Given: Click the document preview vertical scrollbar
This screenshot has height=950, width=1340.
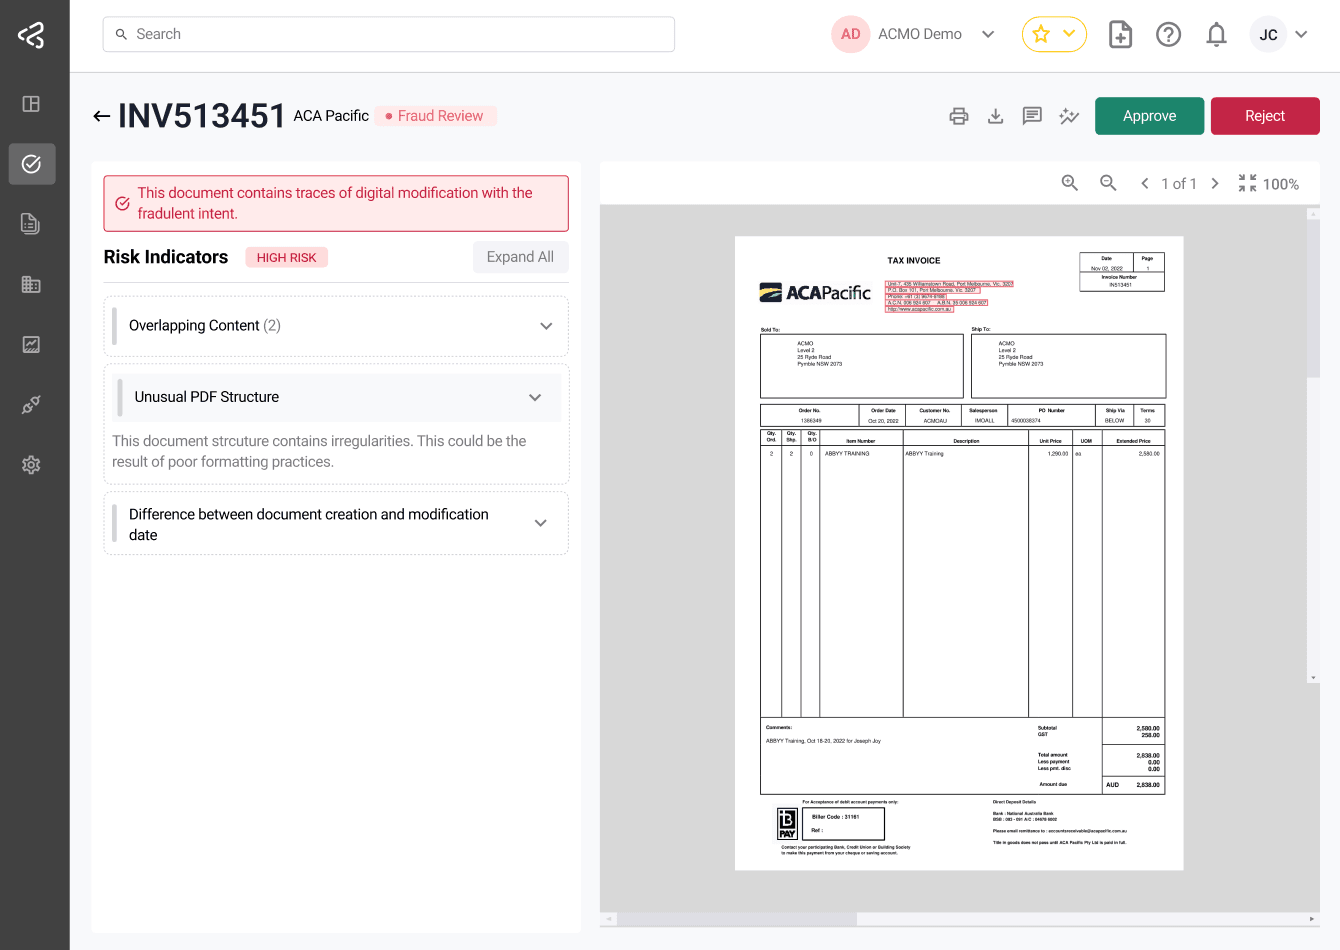Looking at the screenshot, I should tap(1313, 298).
